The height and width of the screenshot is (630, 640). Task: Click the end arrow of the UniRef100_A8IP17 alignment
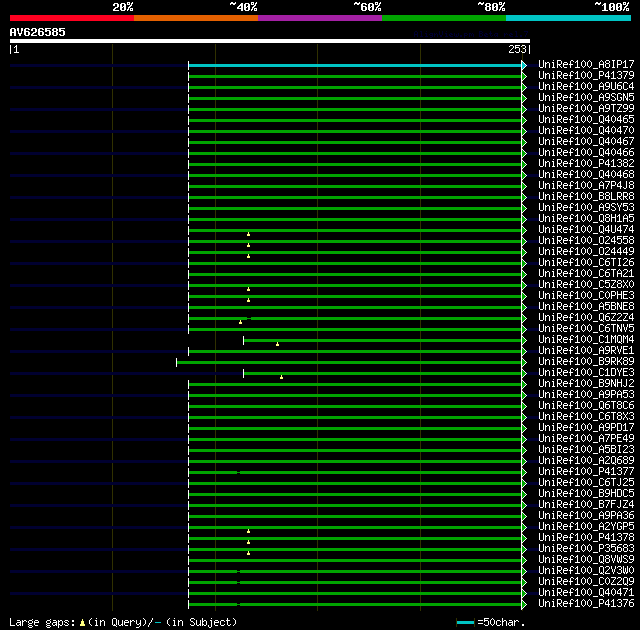[x=524, y=65]
